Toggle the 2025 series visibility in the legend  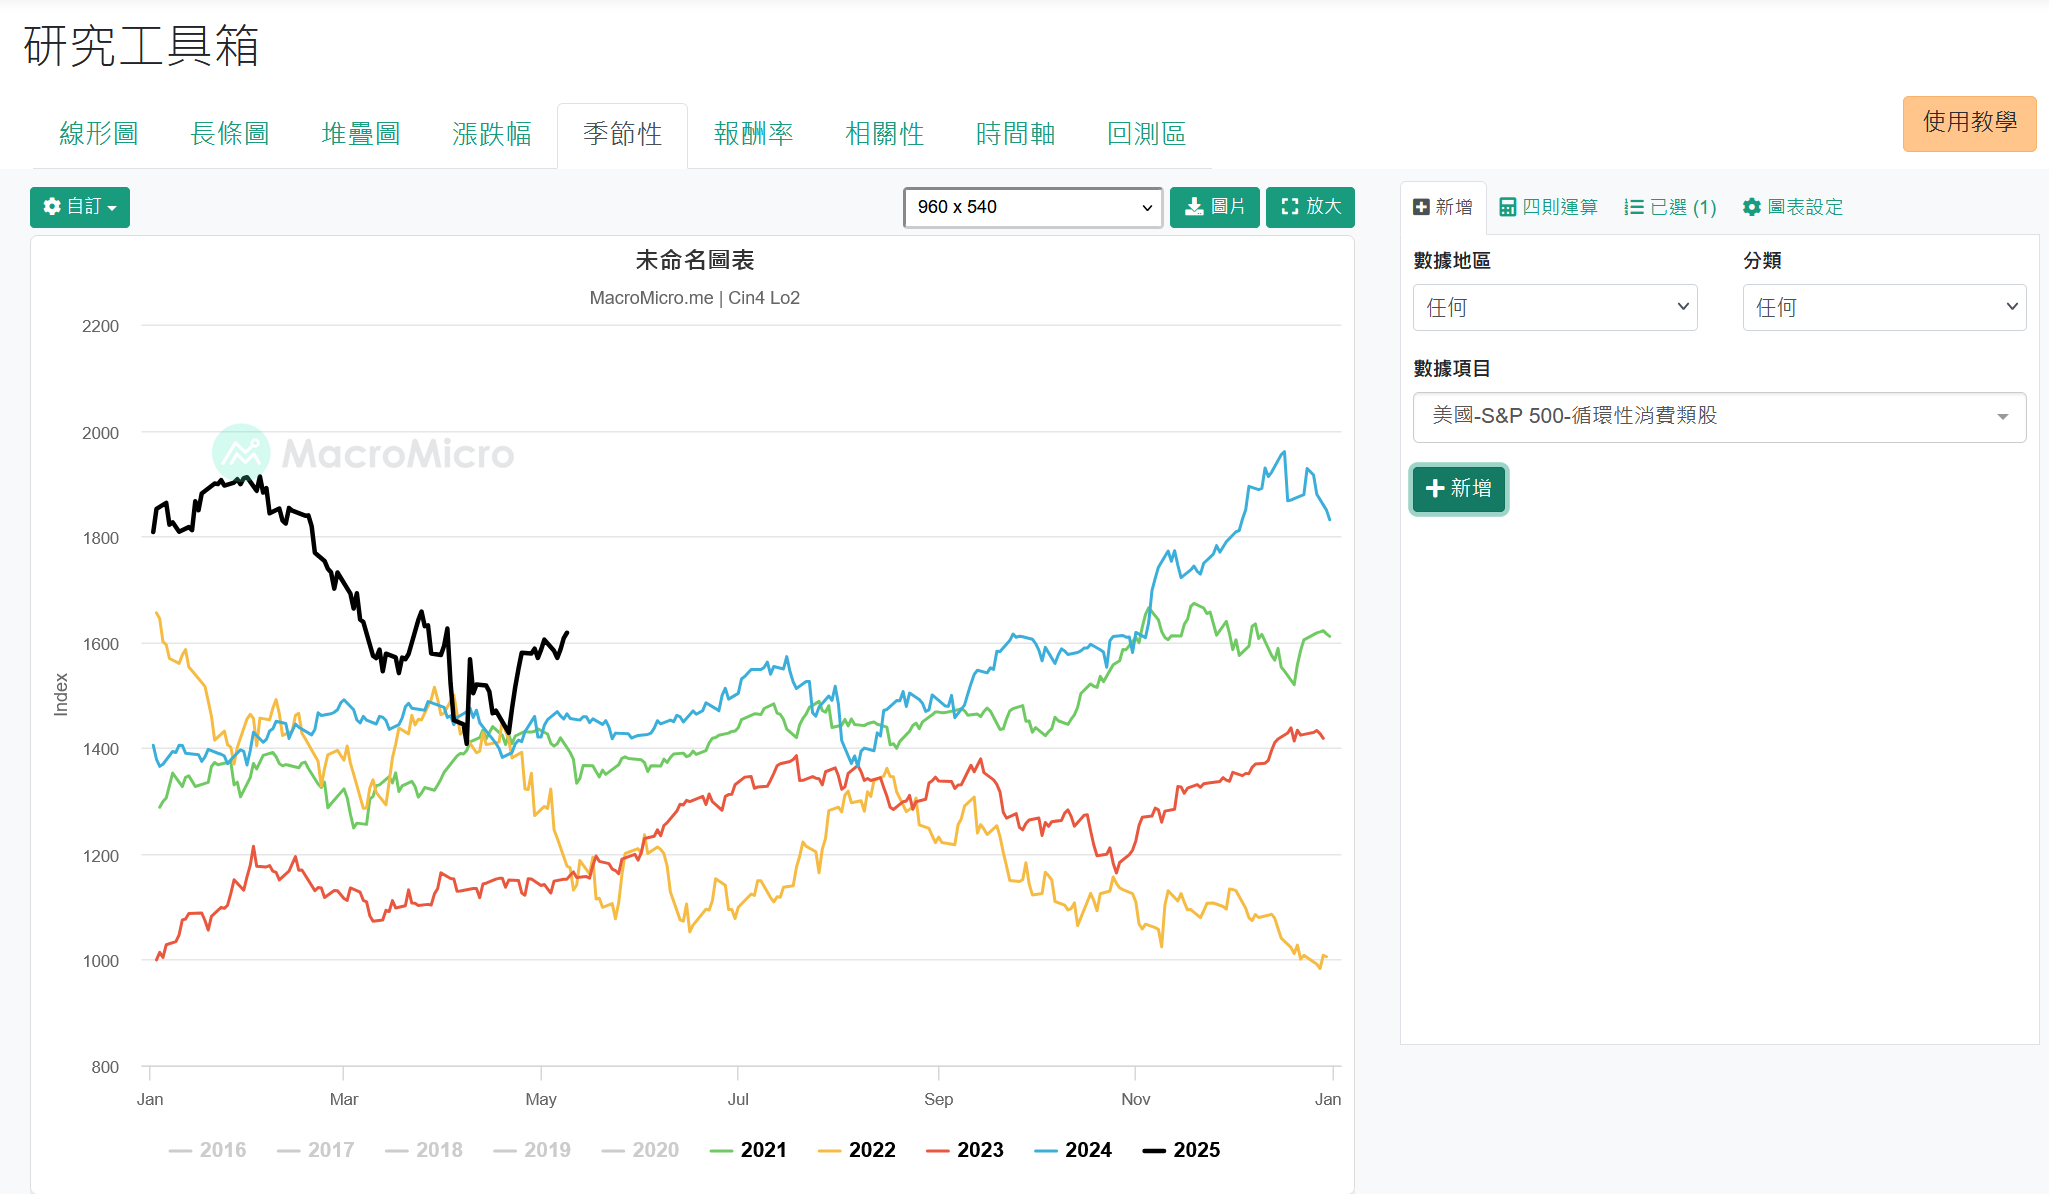1181,1150
